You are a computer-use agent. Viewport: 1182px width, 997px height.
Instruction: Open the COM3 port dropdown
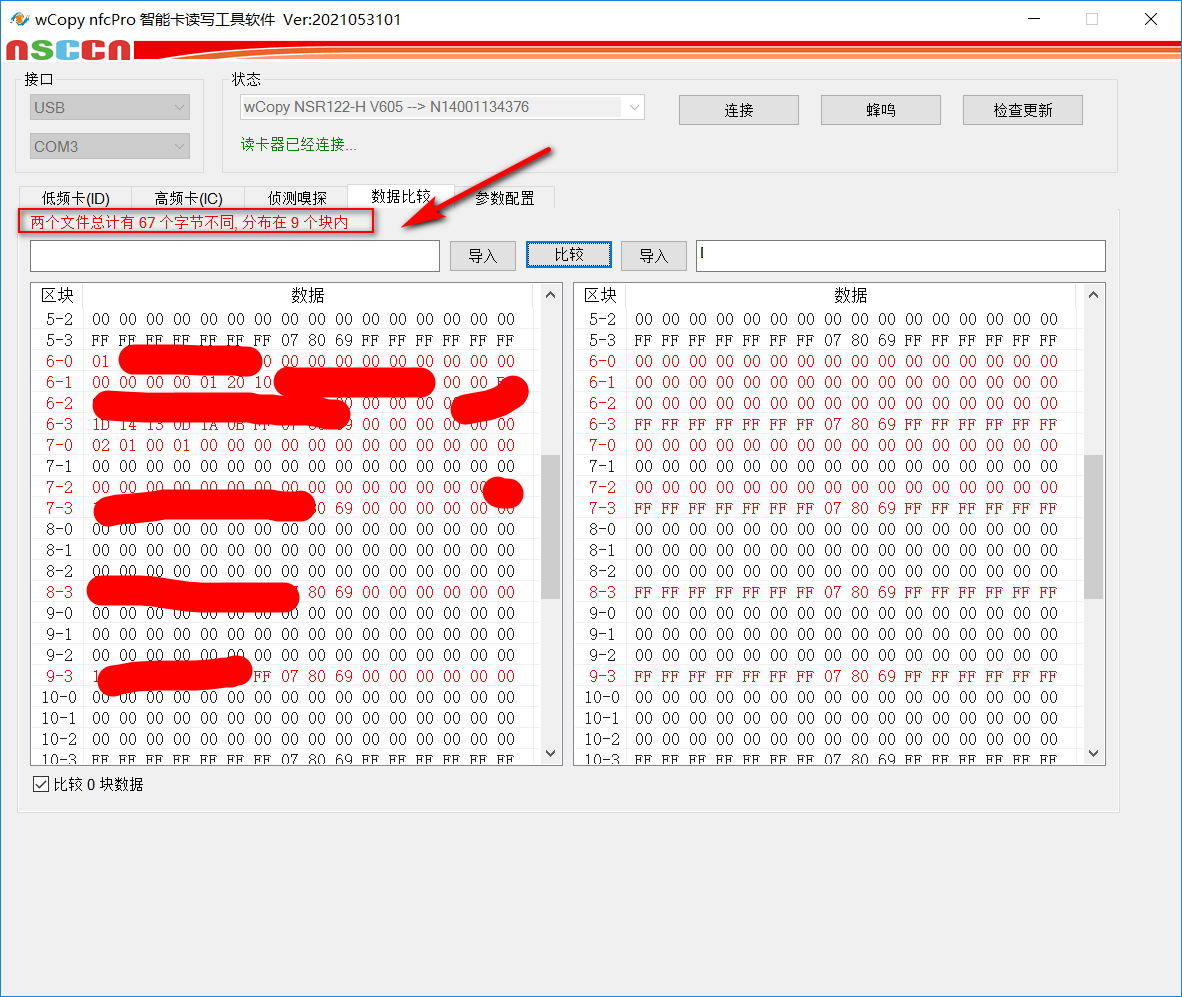110,146
